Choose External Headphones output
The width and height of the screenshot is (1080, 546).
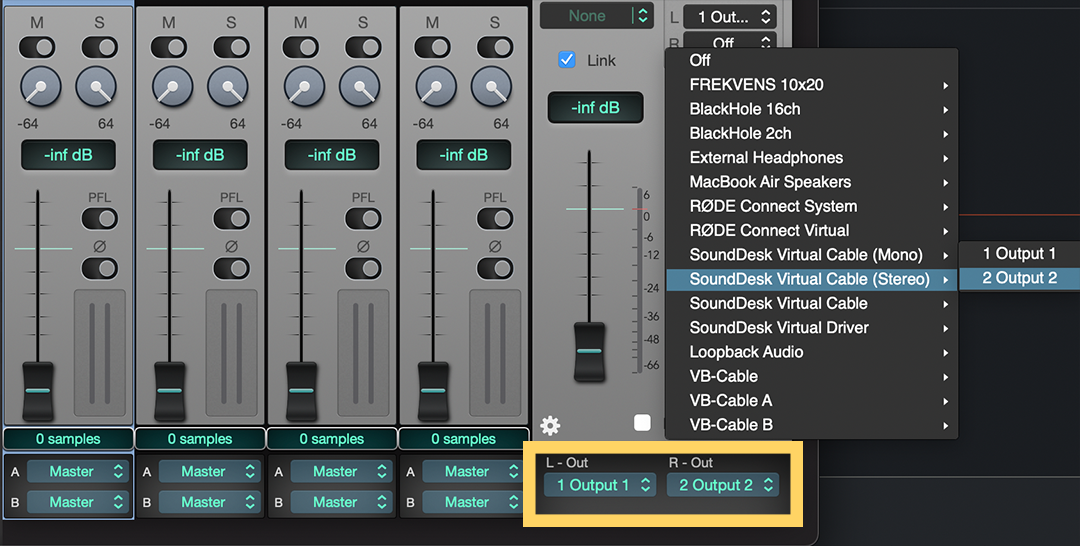click(811, 158)
